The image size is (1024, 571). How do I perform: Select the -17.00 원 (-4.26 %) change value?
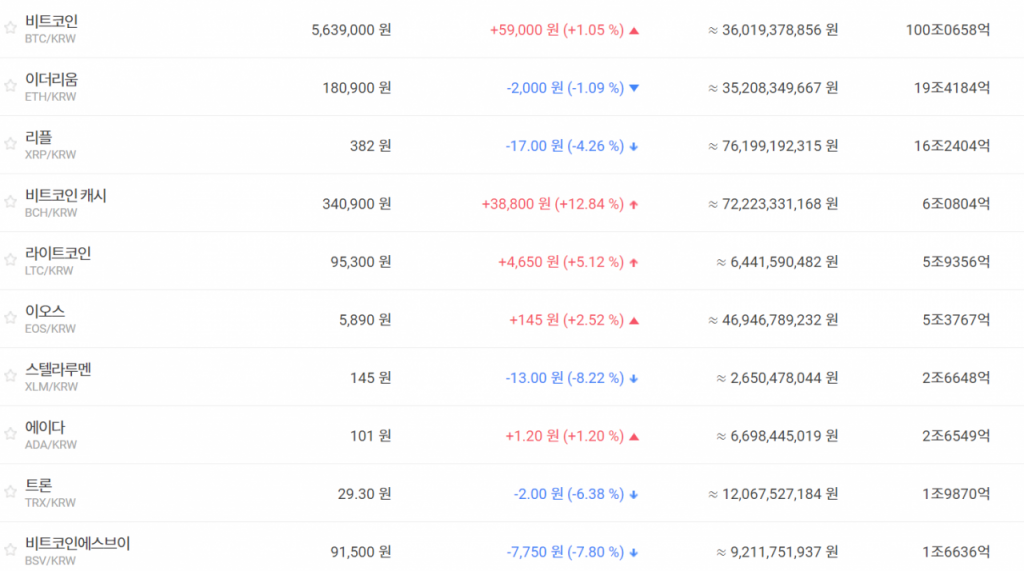[x=564, y=146]
